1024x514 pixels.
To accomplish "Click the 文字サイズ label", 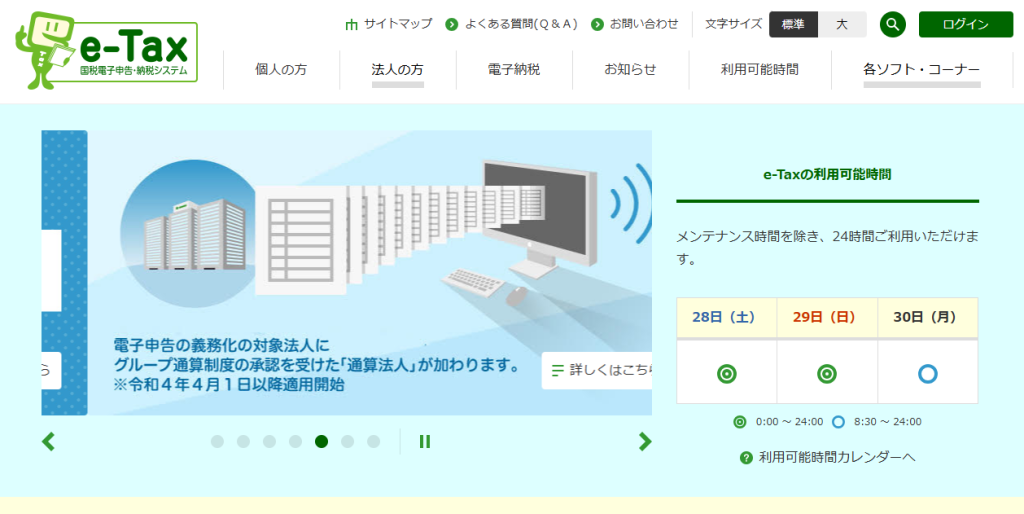I will [733, 24].
